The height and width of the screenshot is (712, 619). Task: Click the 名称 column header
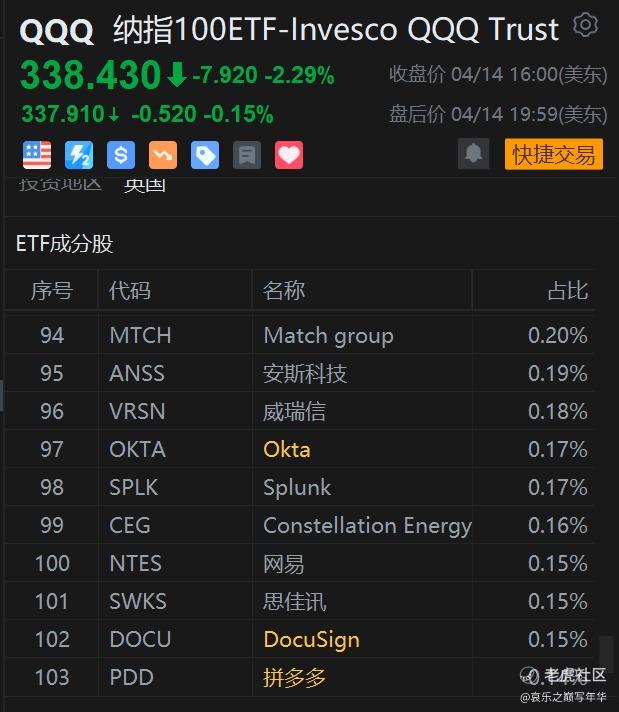284,291
